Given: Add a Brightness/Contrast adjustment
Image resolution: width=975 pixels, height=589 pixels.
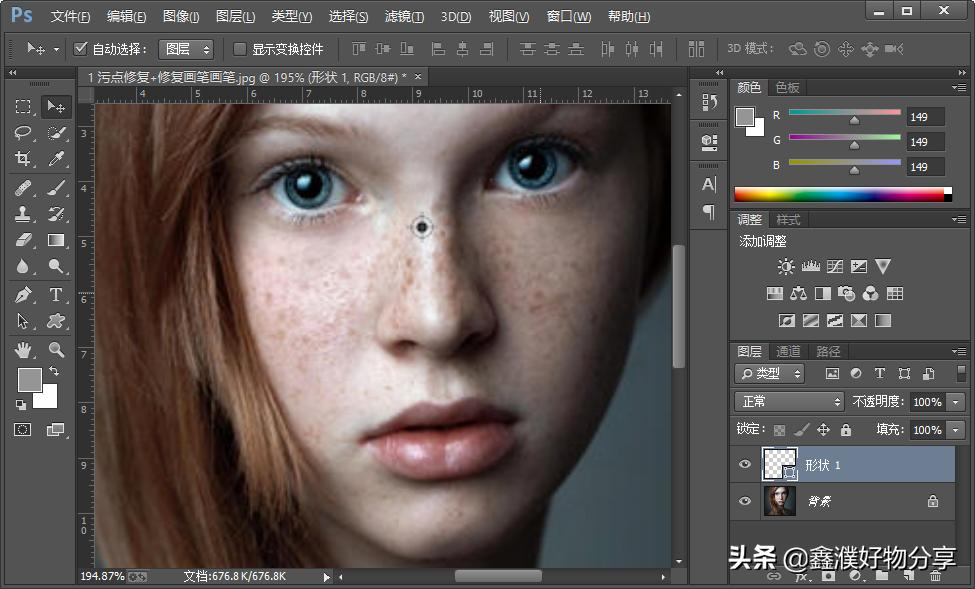Looking at the screenshot, I should coord(786,267).
